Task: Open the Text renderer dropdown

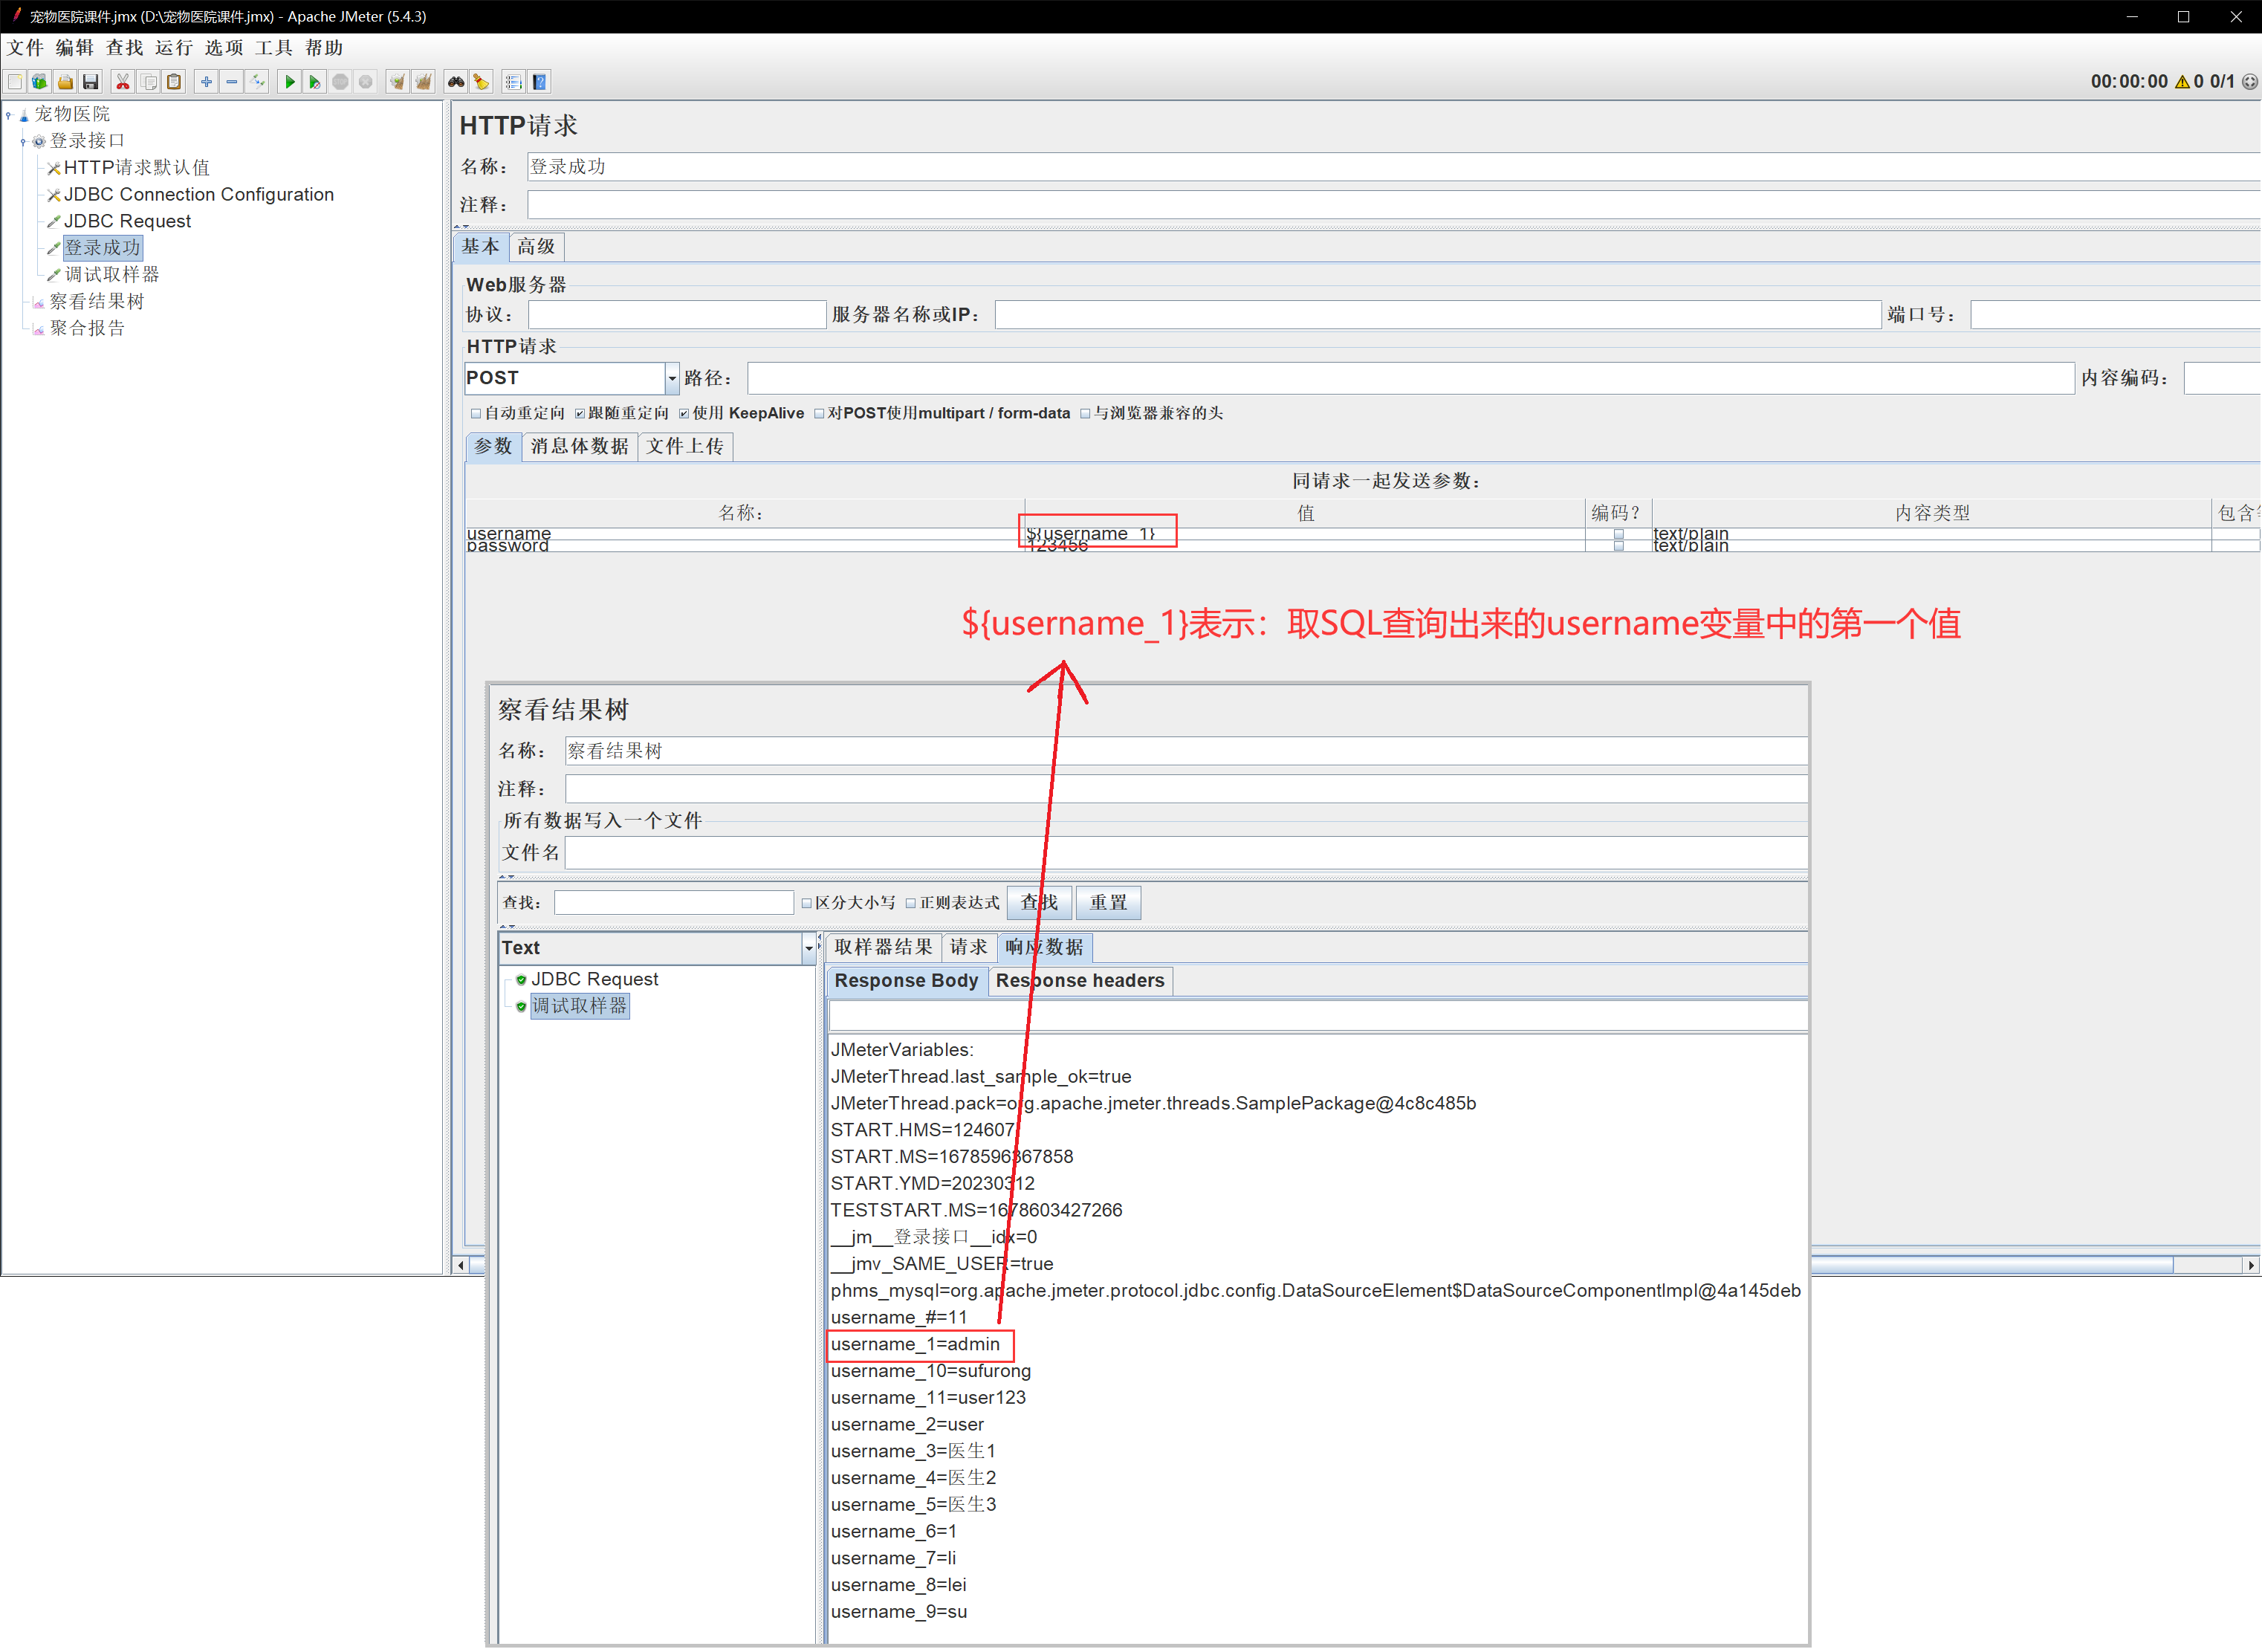Action: [808, 948]
